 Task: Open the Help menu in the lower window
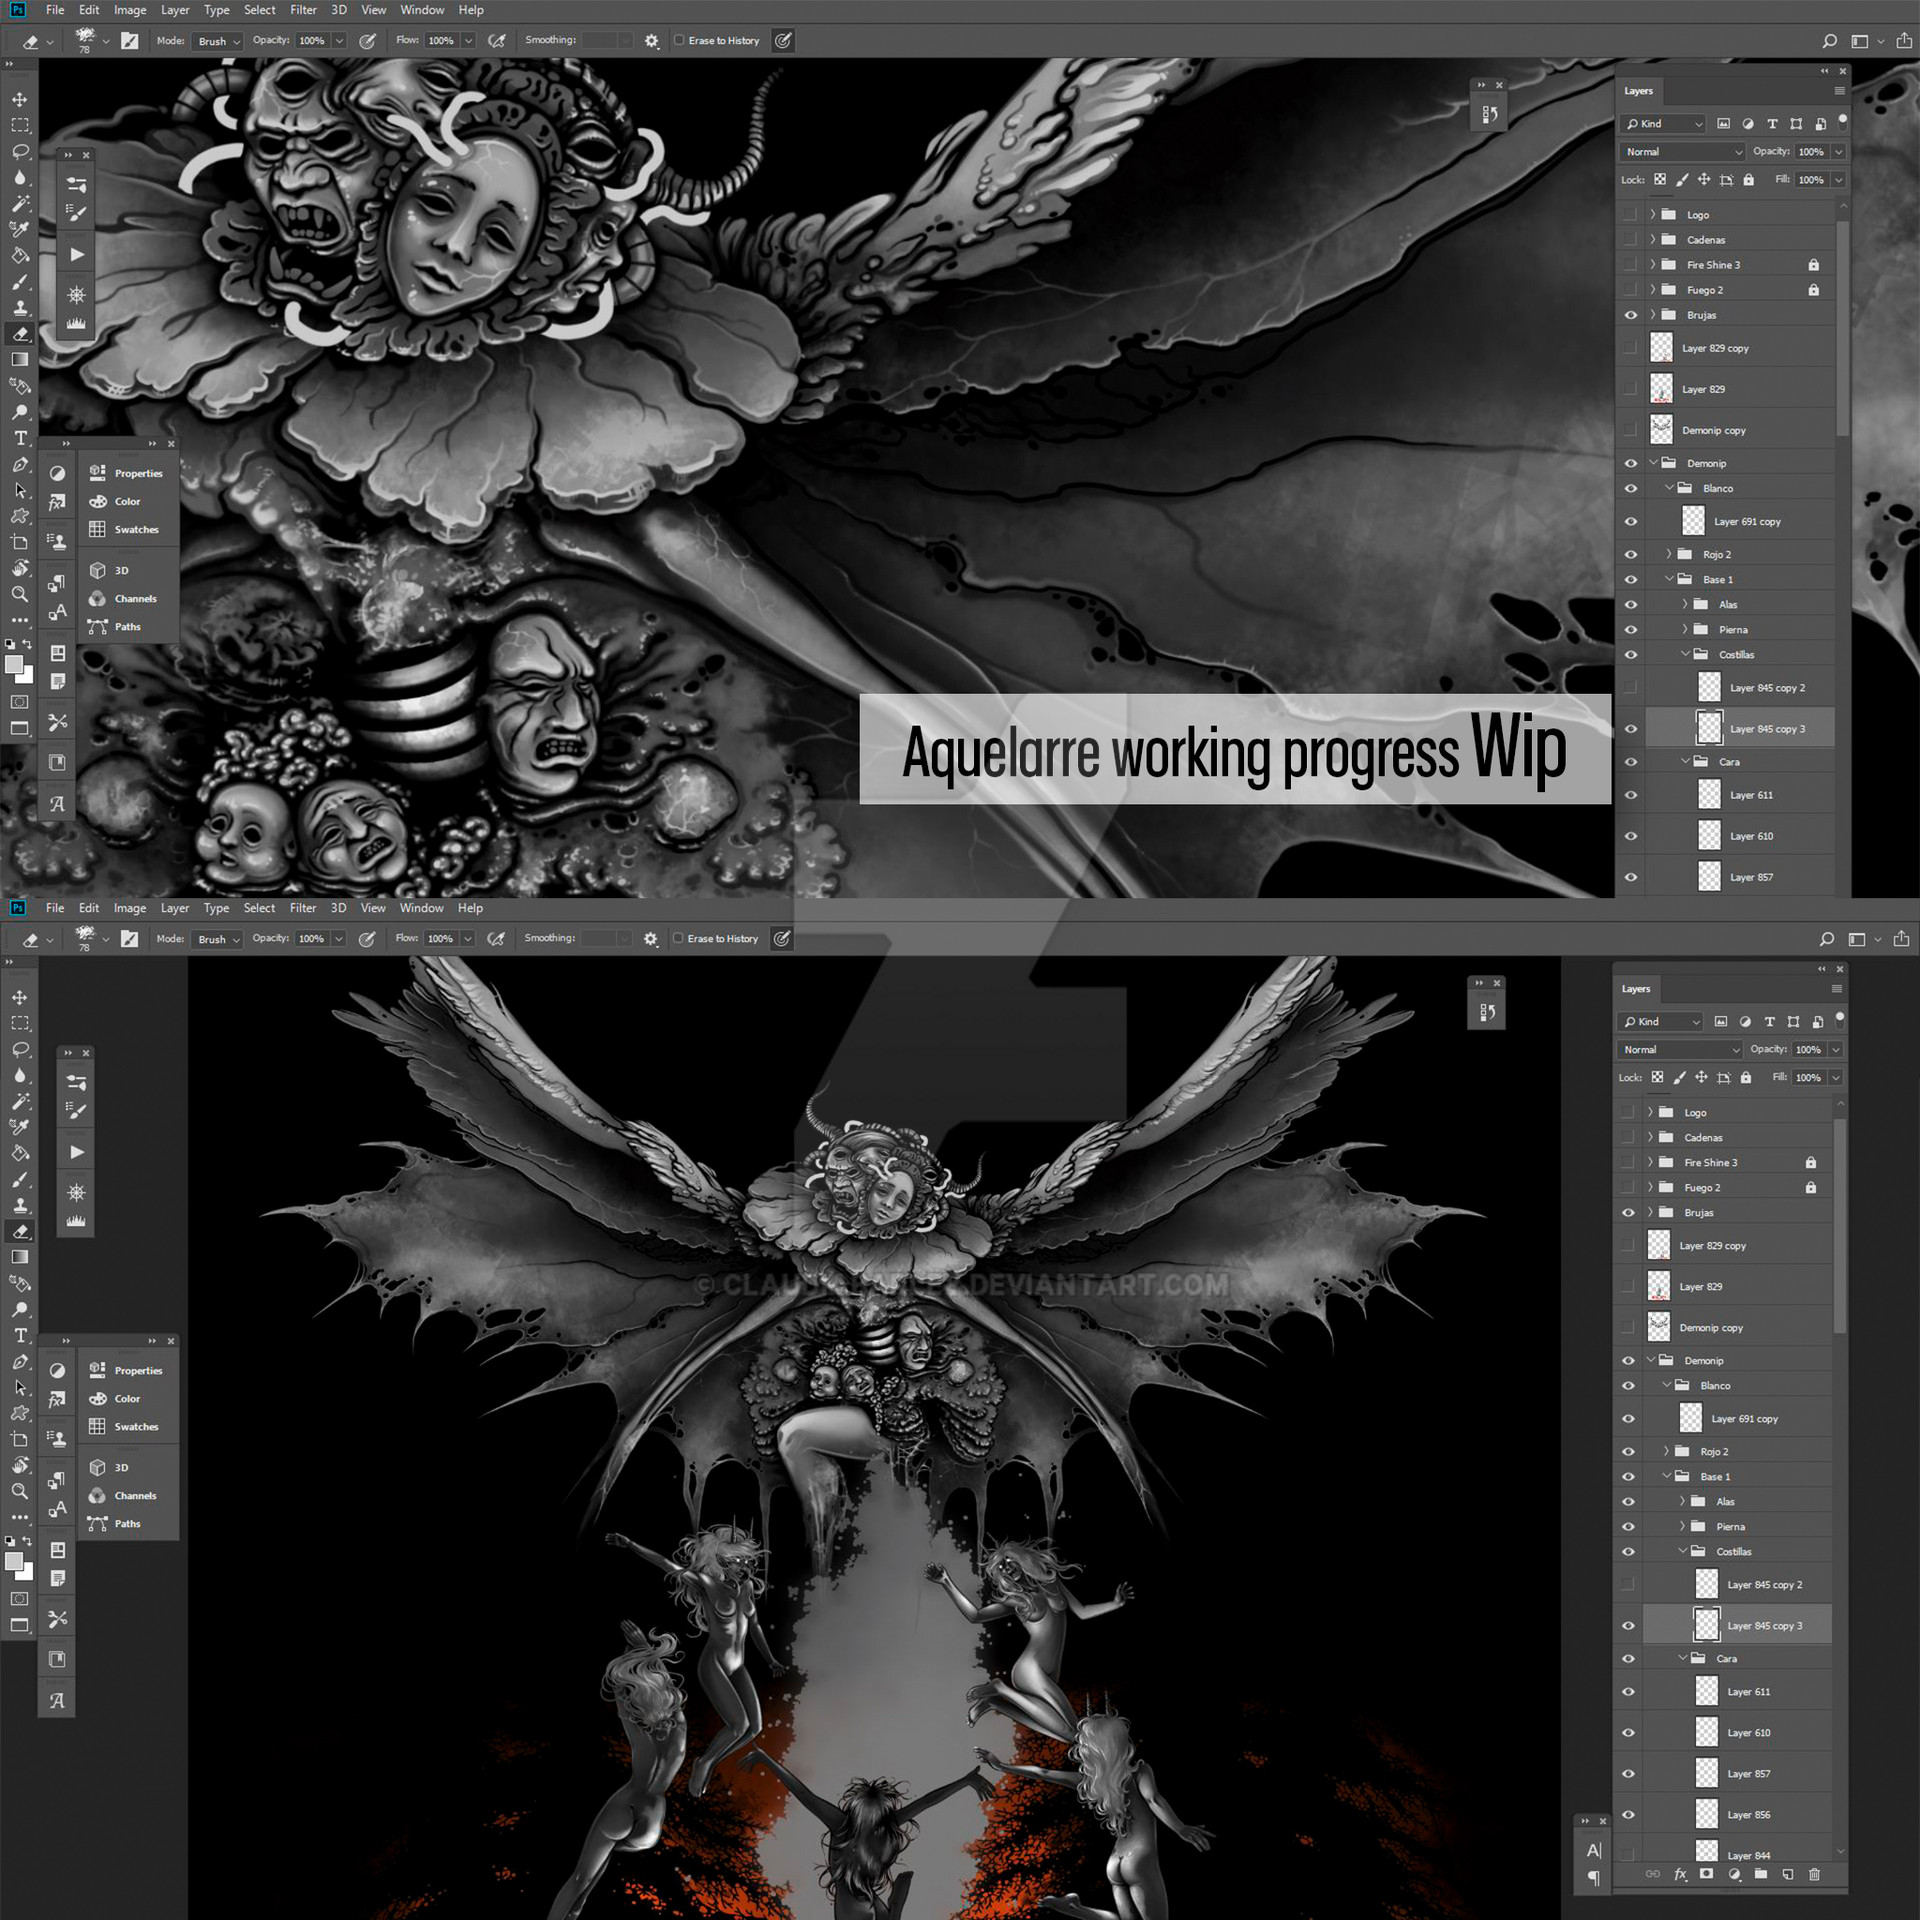tap(470, 908)
